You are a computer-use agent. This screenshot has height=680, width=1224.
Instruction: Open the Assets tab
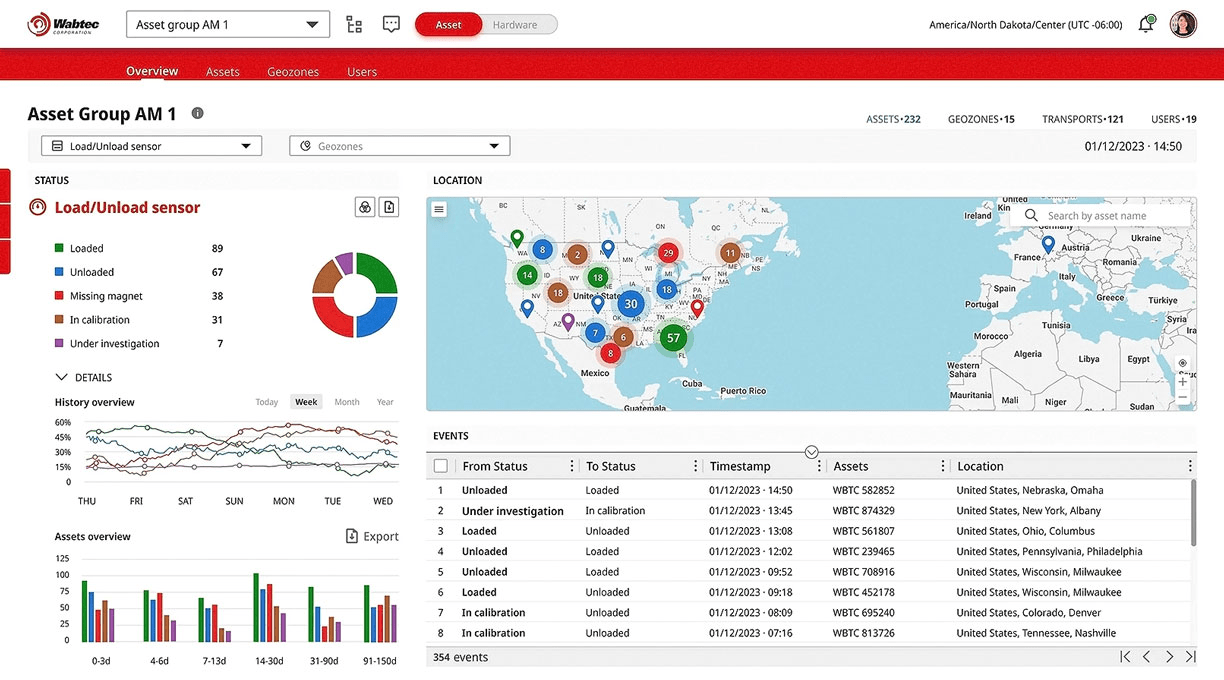pyautogui.click(x=223, y=72)
